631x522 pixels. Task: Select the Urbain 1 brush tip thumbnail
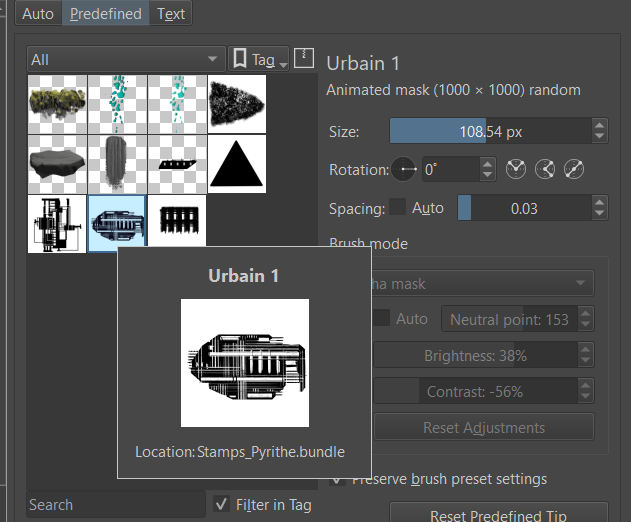pyautogui.click(x=117, y=225)
